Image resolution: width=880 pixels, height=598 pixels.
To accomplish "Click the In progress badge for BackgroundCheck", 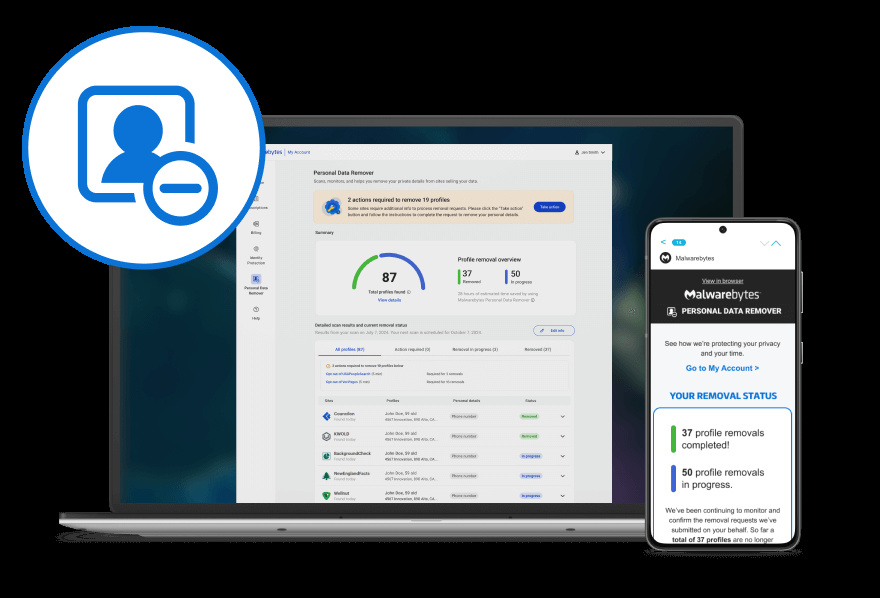I will pyautogui.click(x=531, y=456).
